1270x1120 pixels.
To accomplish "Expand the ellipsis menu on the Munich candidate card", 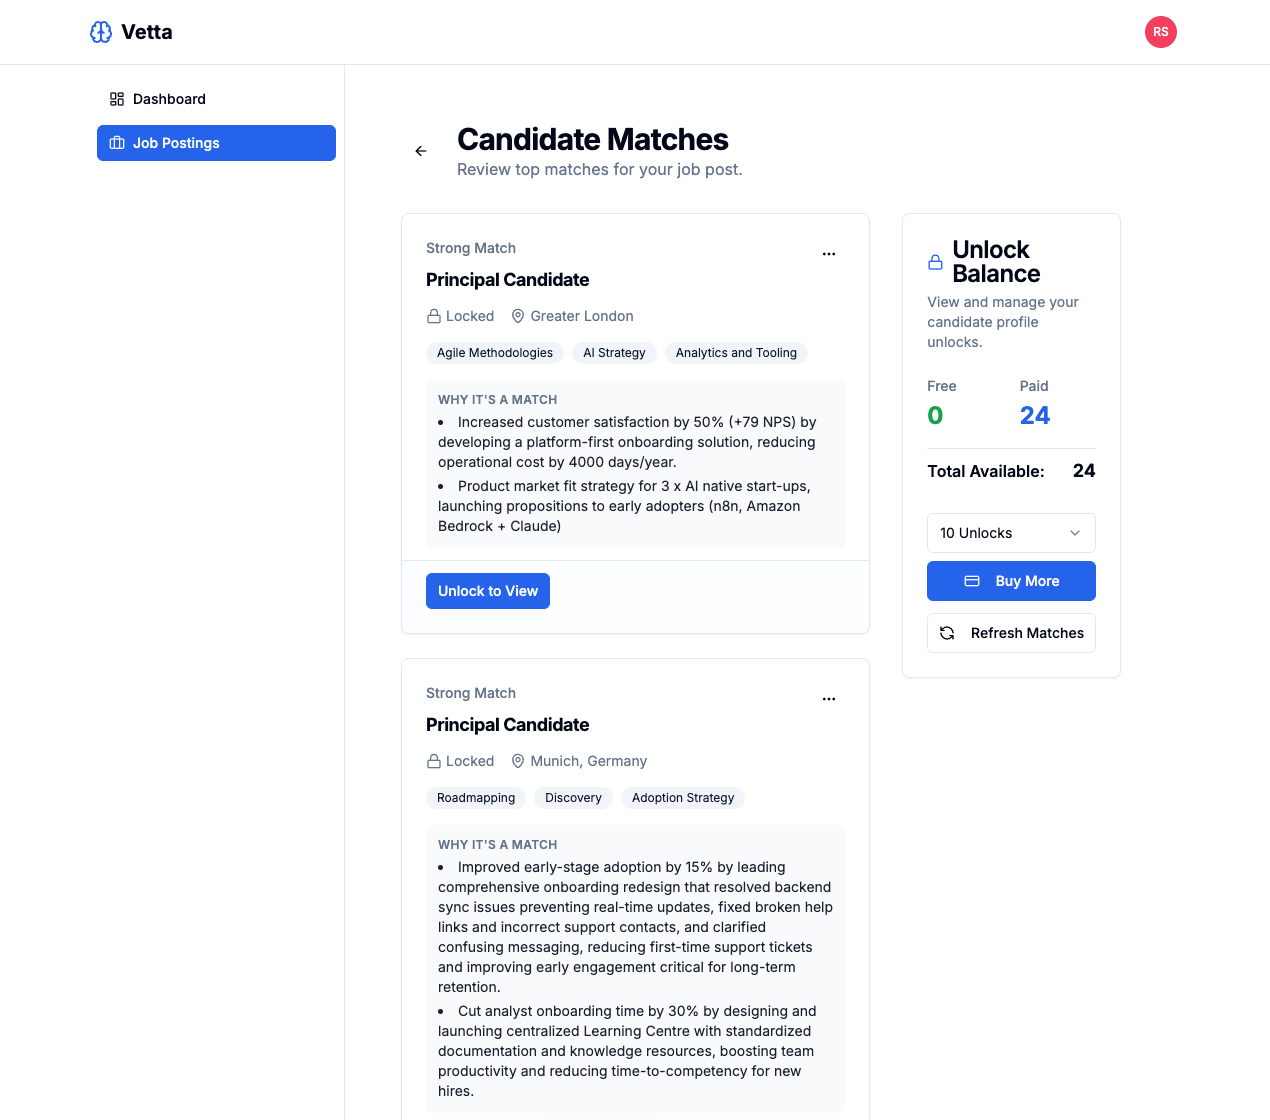I will 829,699.
